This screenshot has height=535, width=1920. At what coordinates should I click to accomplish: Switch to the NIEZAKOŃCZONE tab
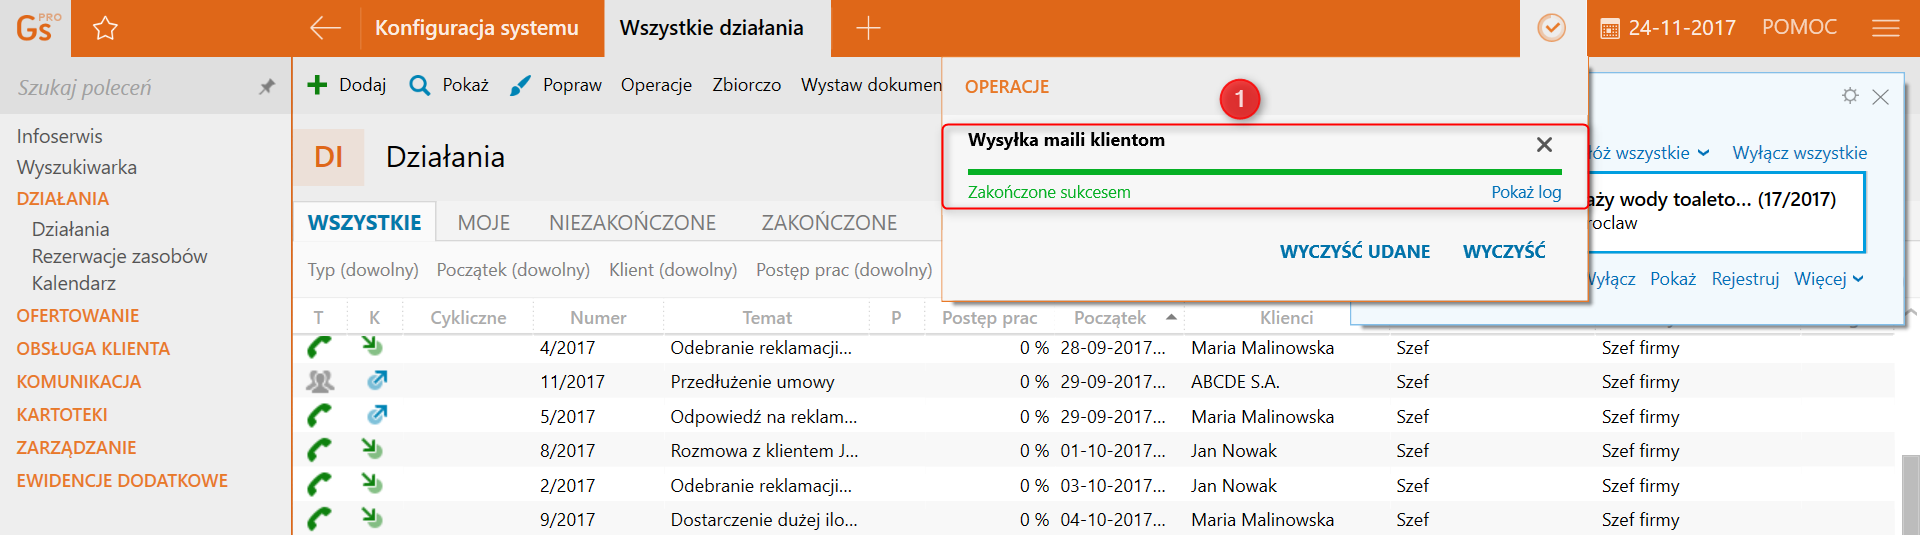[632, 223]
